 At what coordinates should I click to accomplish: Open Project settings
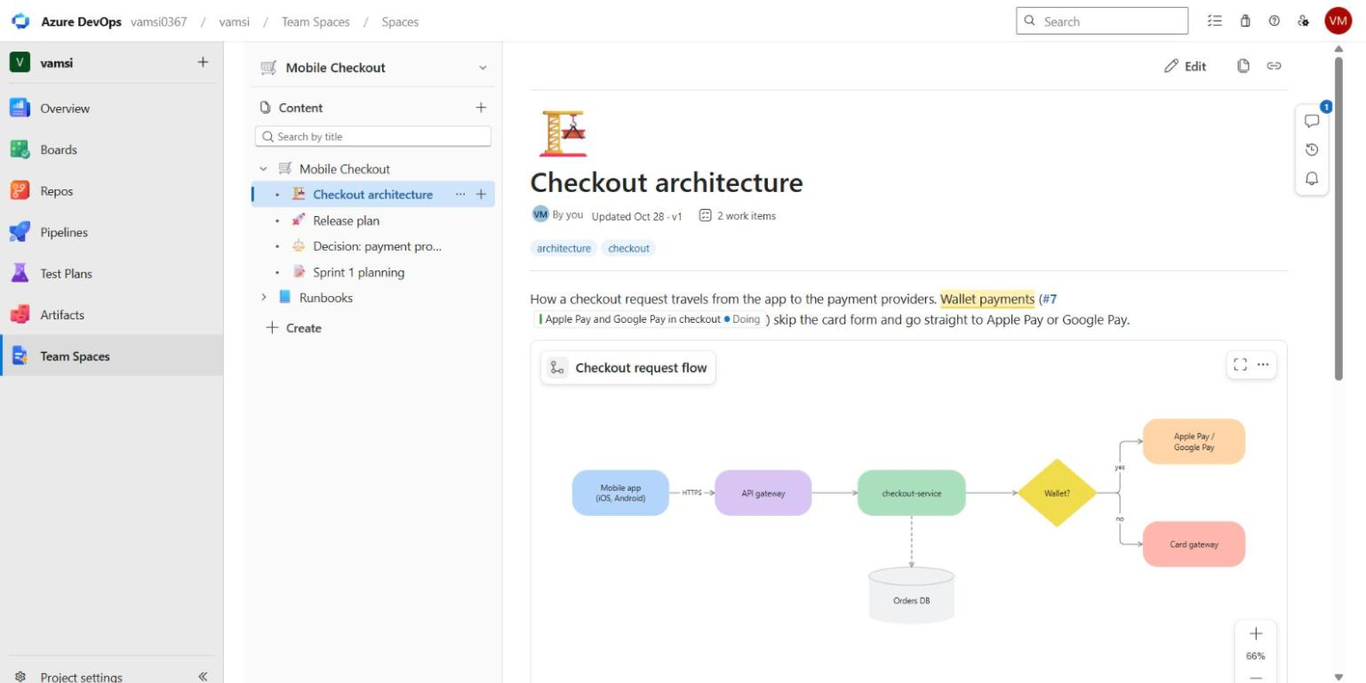[x=81, y=676]
